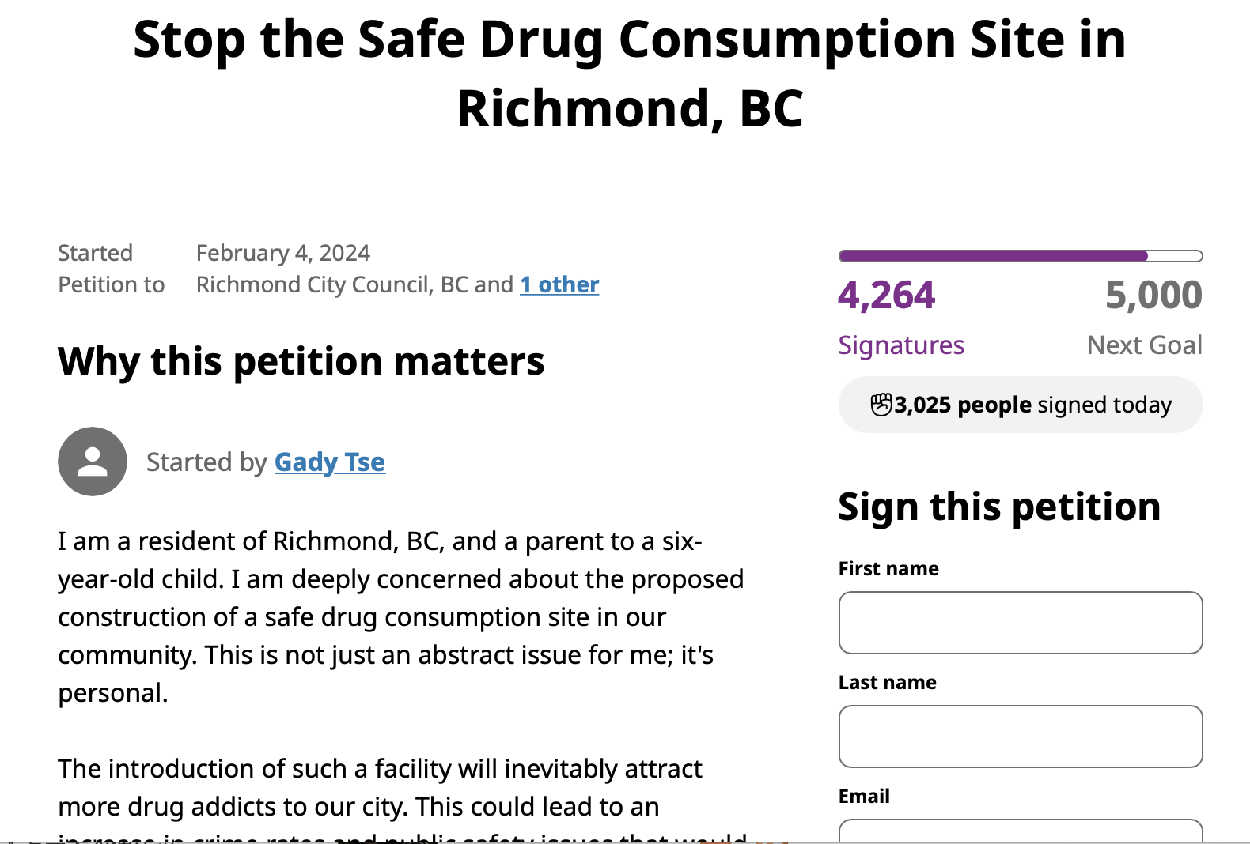Click the petition title heading
Viewport: 1250px width, 844px height.
(630, 74)
